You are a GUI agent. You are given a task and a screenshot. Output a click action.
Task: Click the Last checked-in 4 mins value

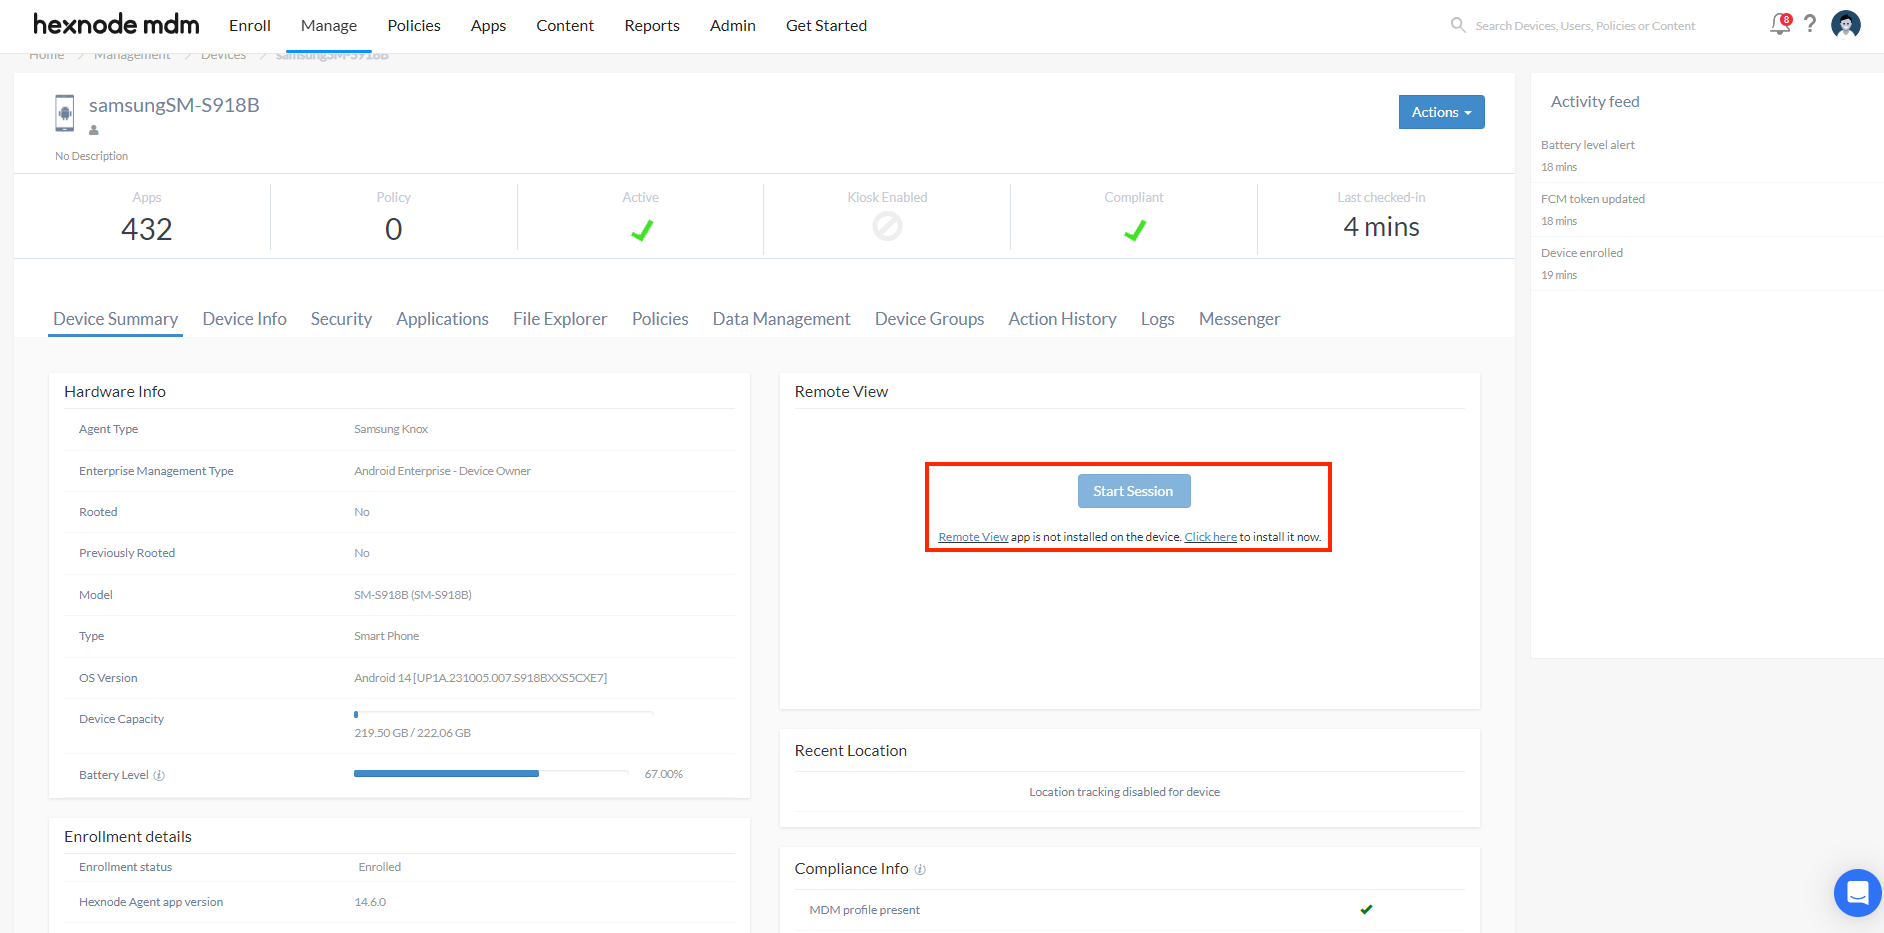tap(1381, 228)
